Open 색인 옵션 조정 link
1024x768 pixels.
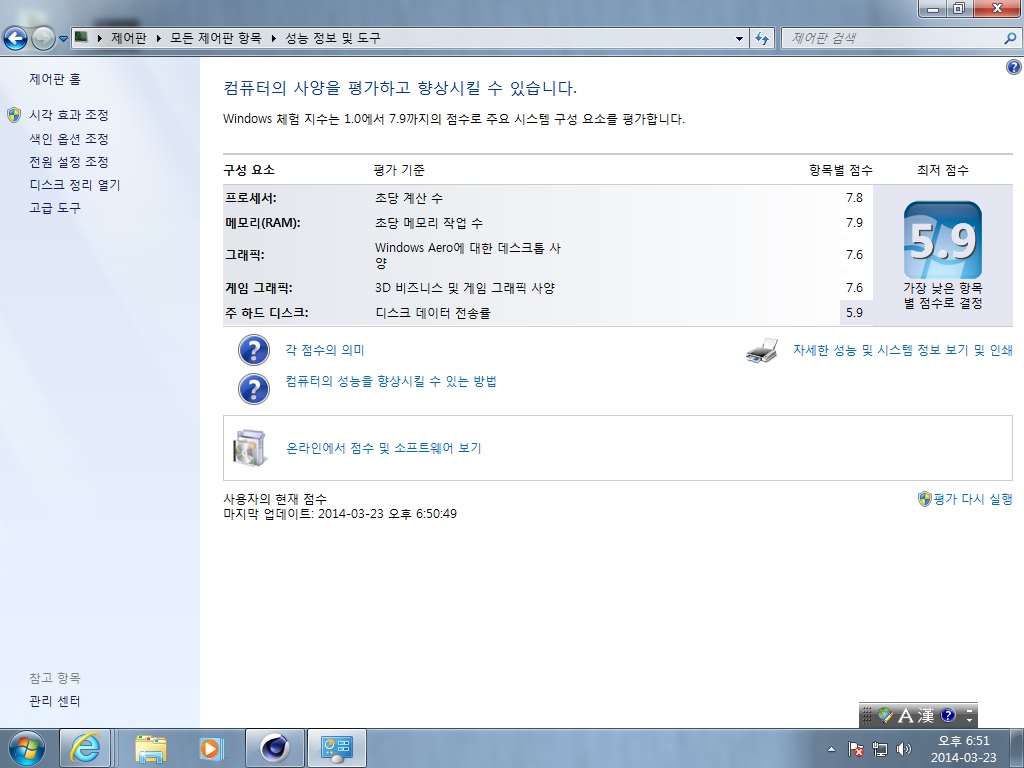(x=69, y=139)
